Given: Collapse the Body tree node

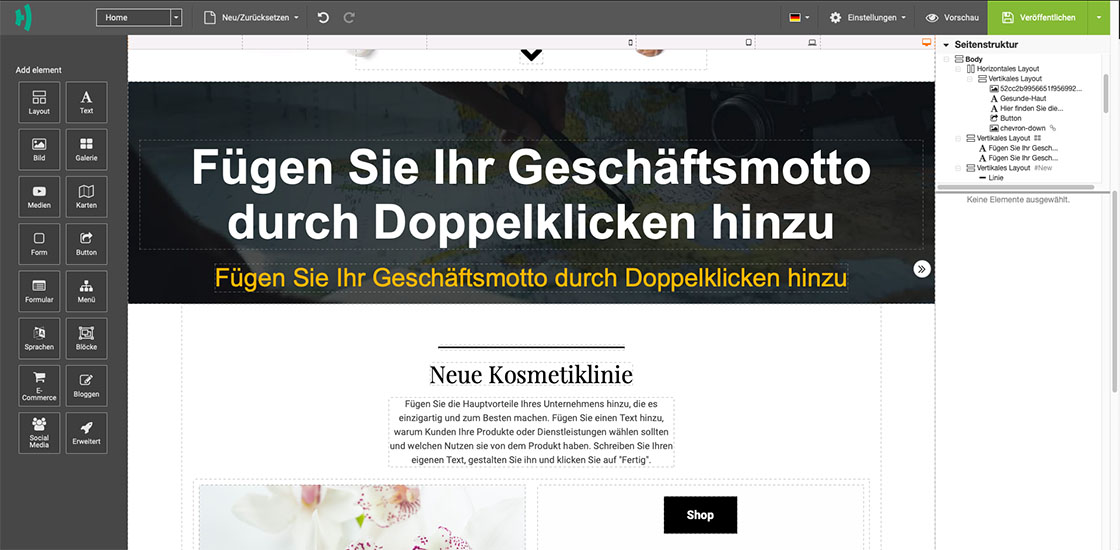Looking at the screenshot, I should pos(947,59).
